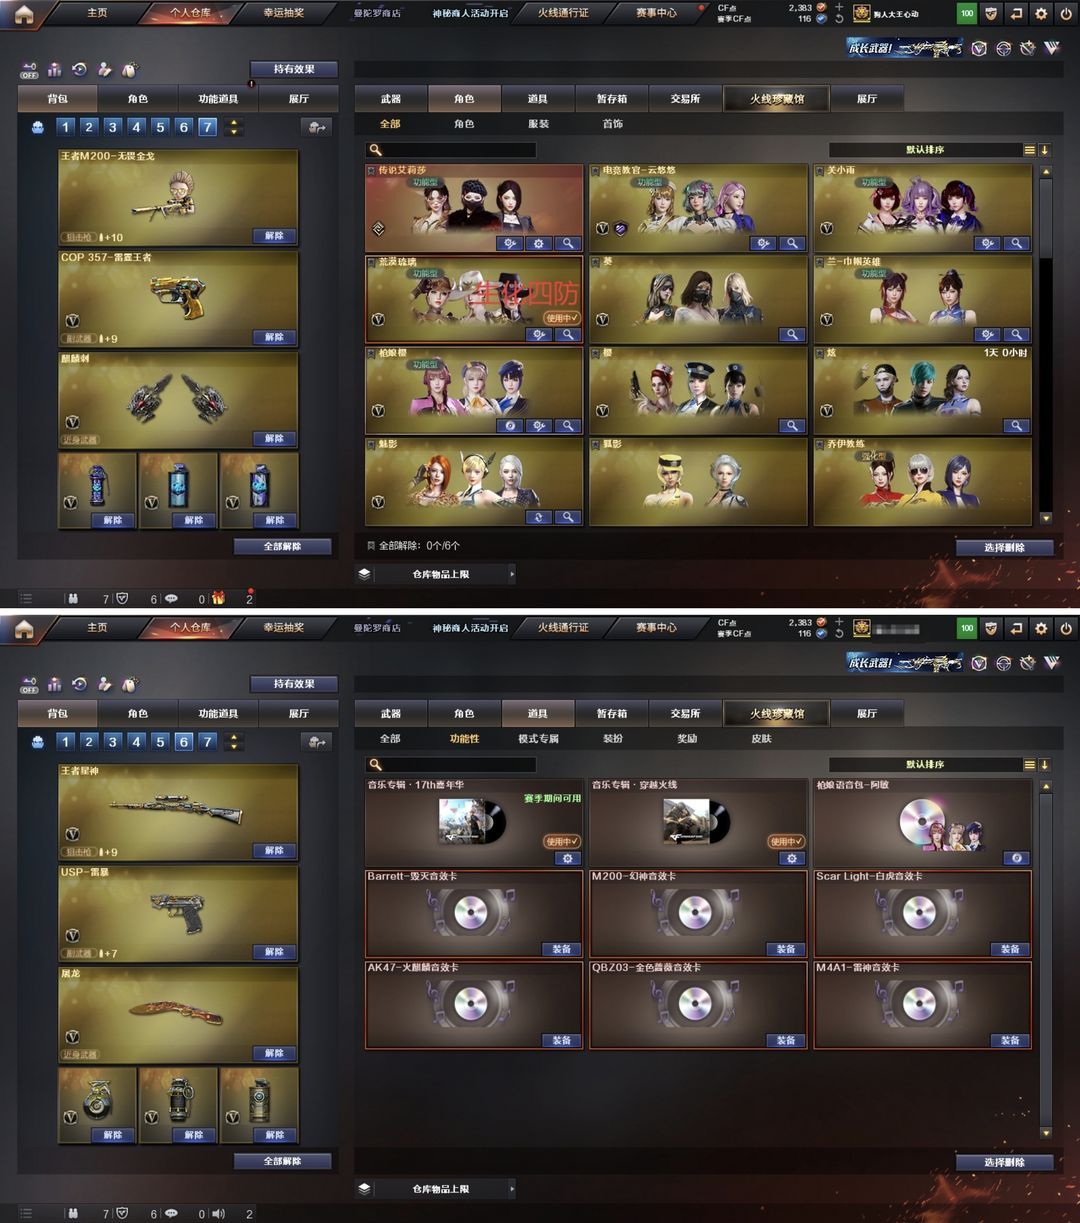Click the bag page stepper above 王者星神
This screenshot has width=1080, height=1223.
coord(234,742)
